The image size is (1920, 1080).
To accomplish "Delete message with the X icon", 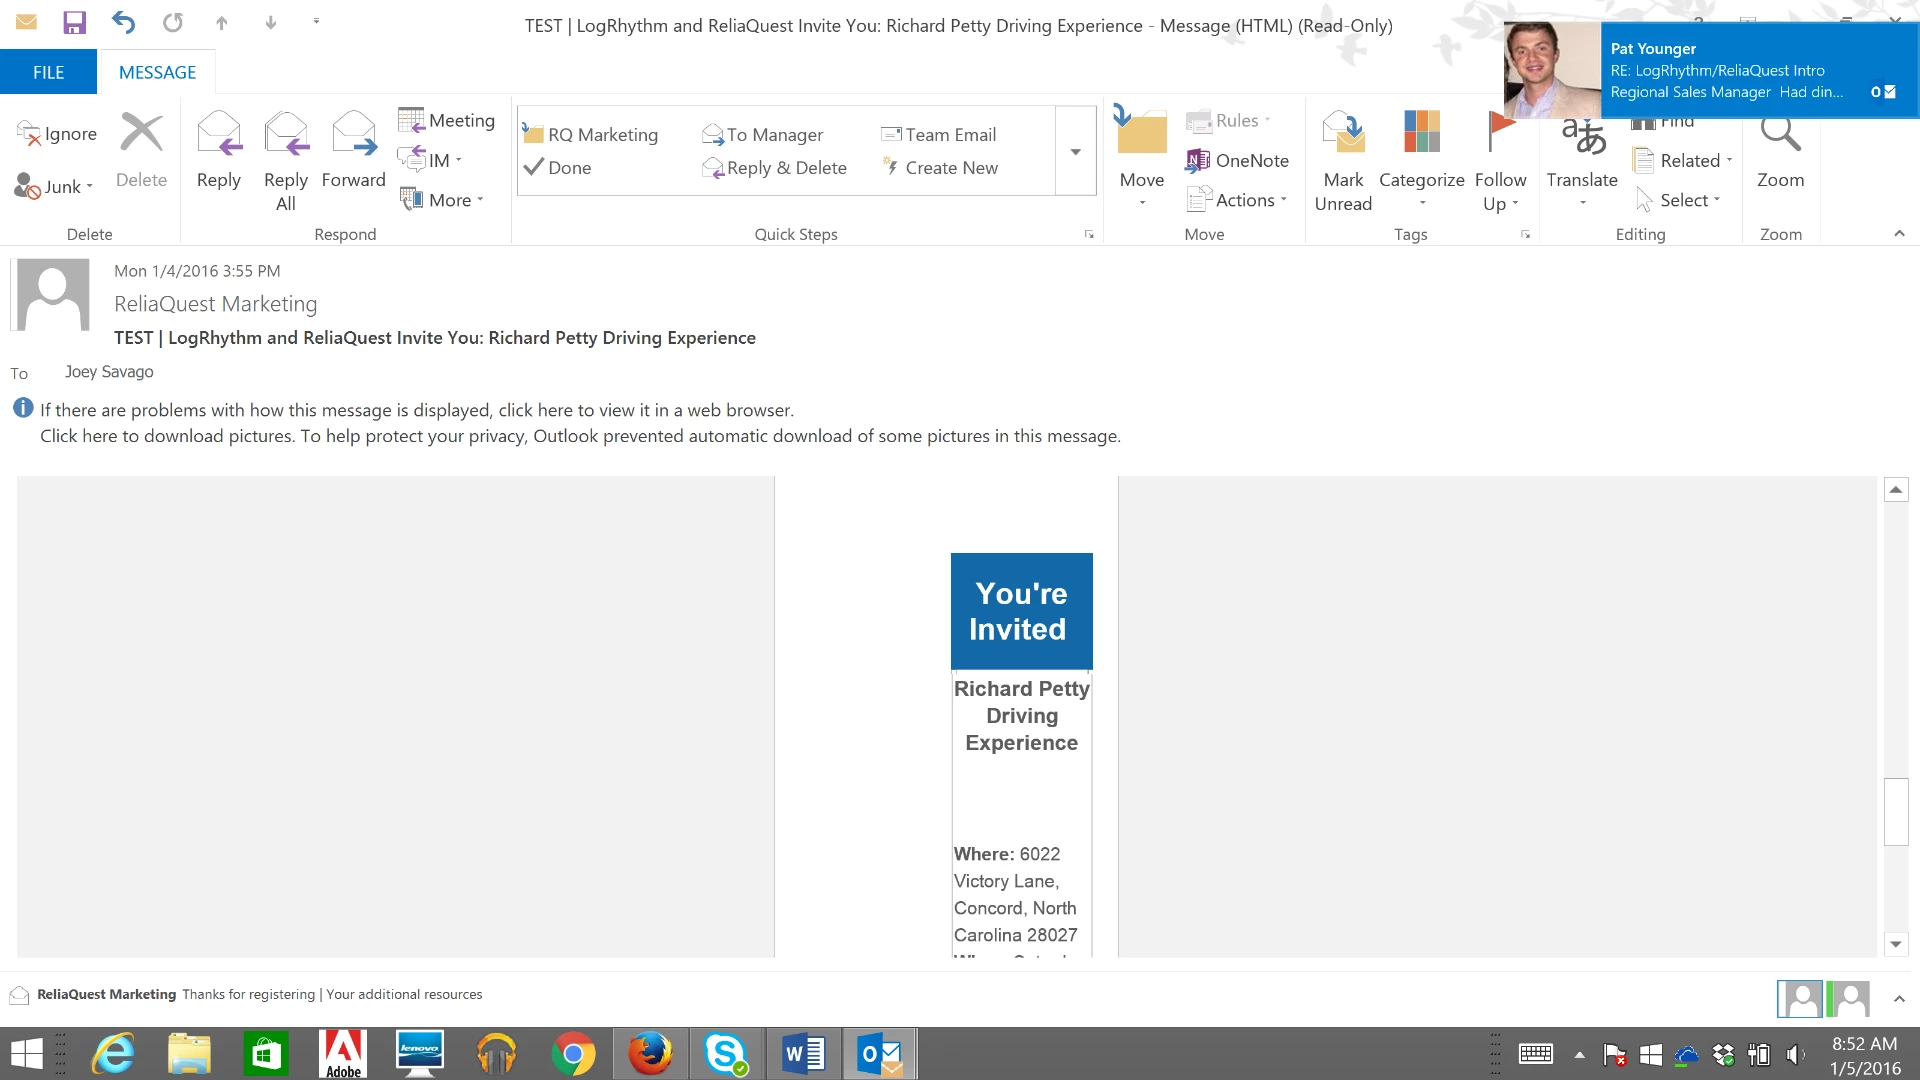I will (x=141, y=132).
